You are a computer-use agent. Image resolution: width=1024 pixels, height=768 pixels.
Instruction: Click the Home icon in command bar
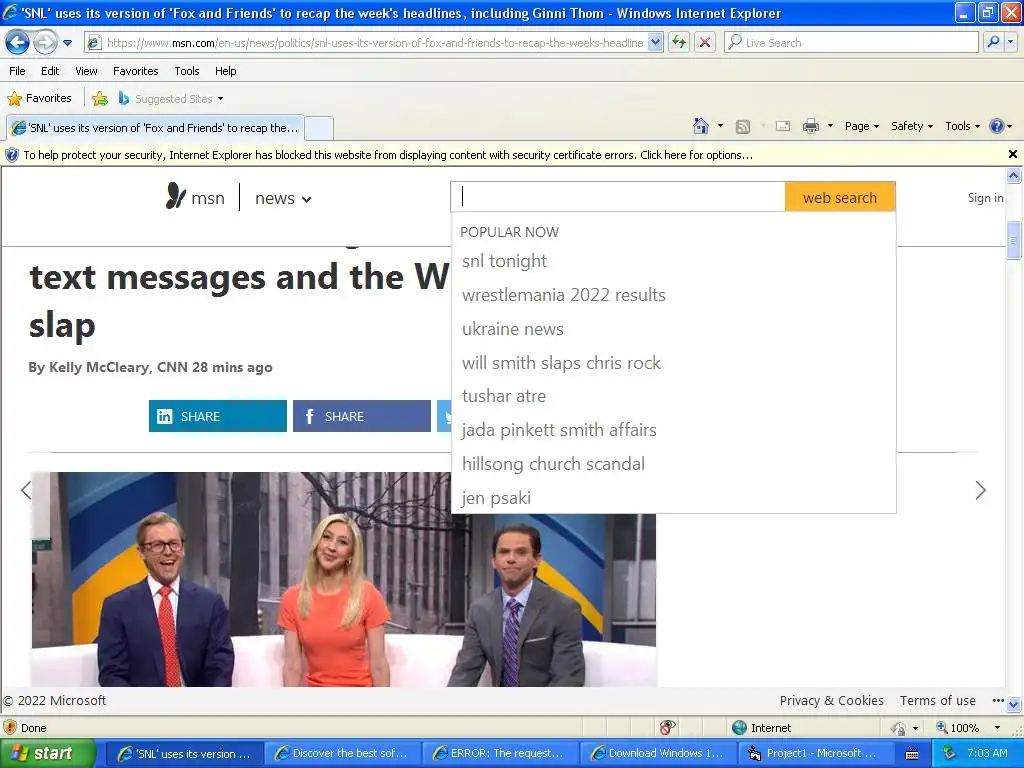(x=701, y=126)
